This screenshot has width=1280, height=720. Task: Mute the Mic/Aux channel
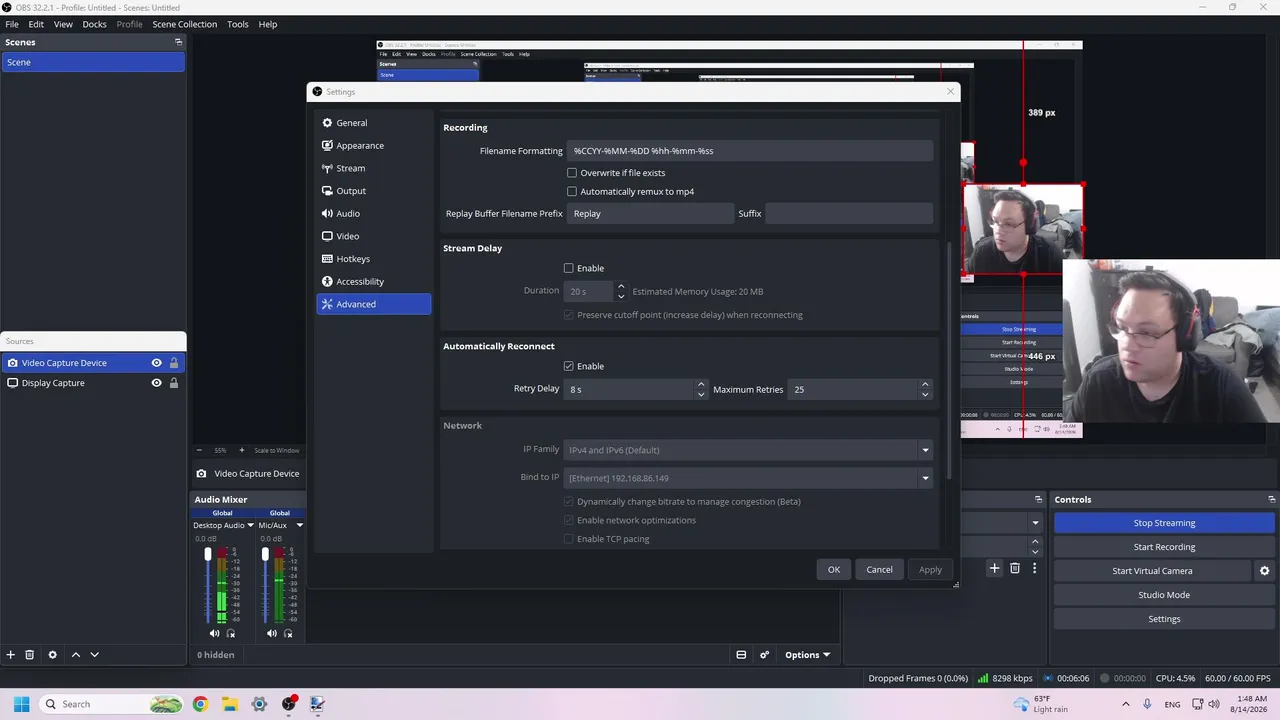coord(271,633)
